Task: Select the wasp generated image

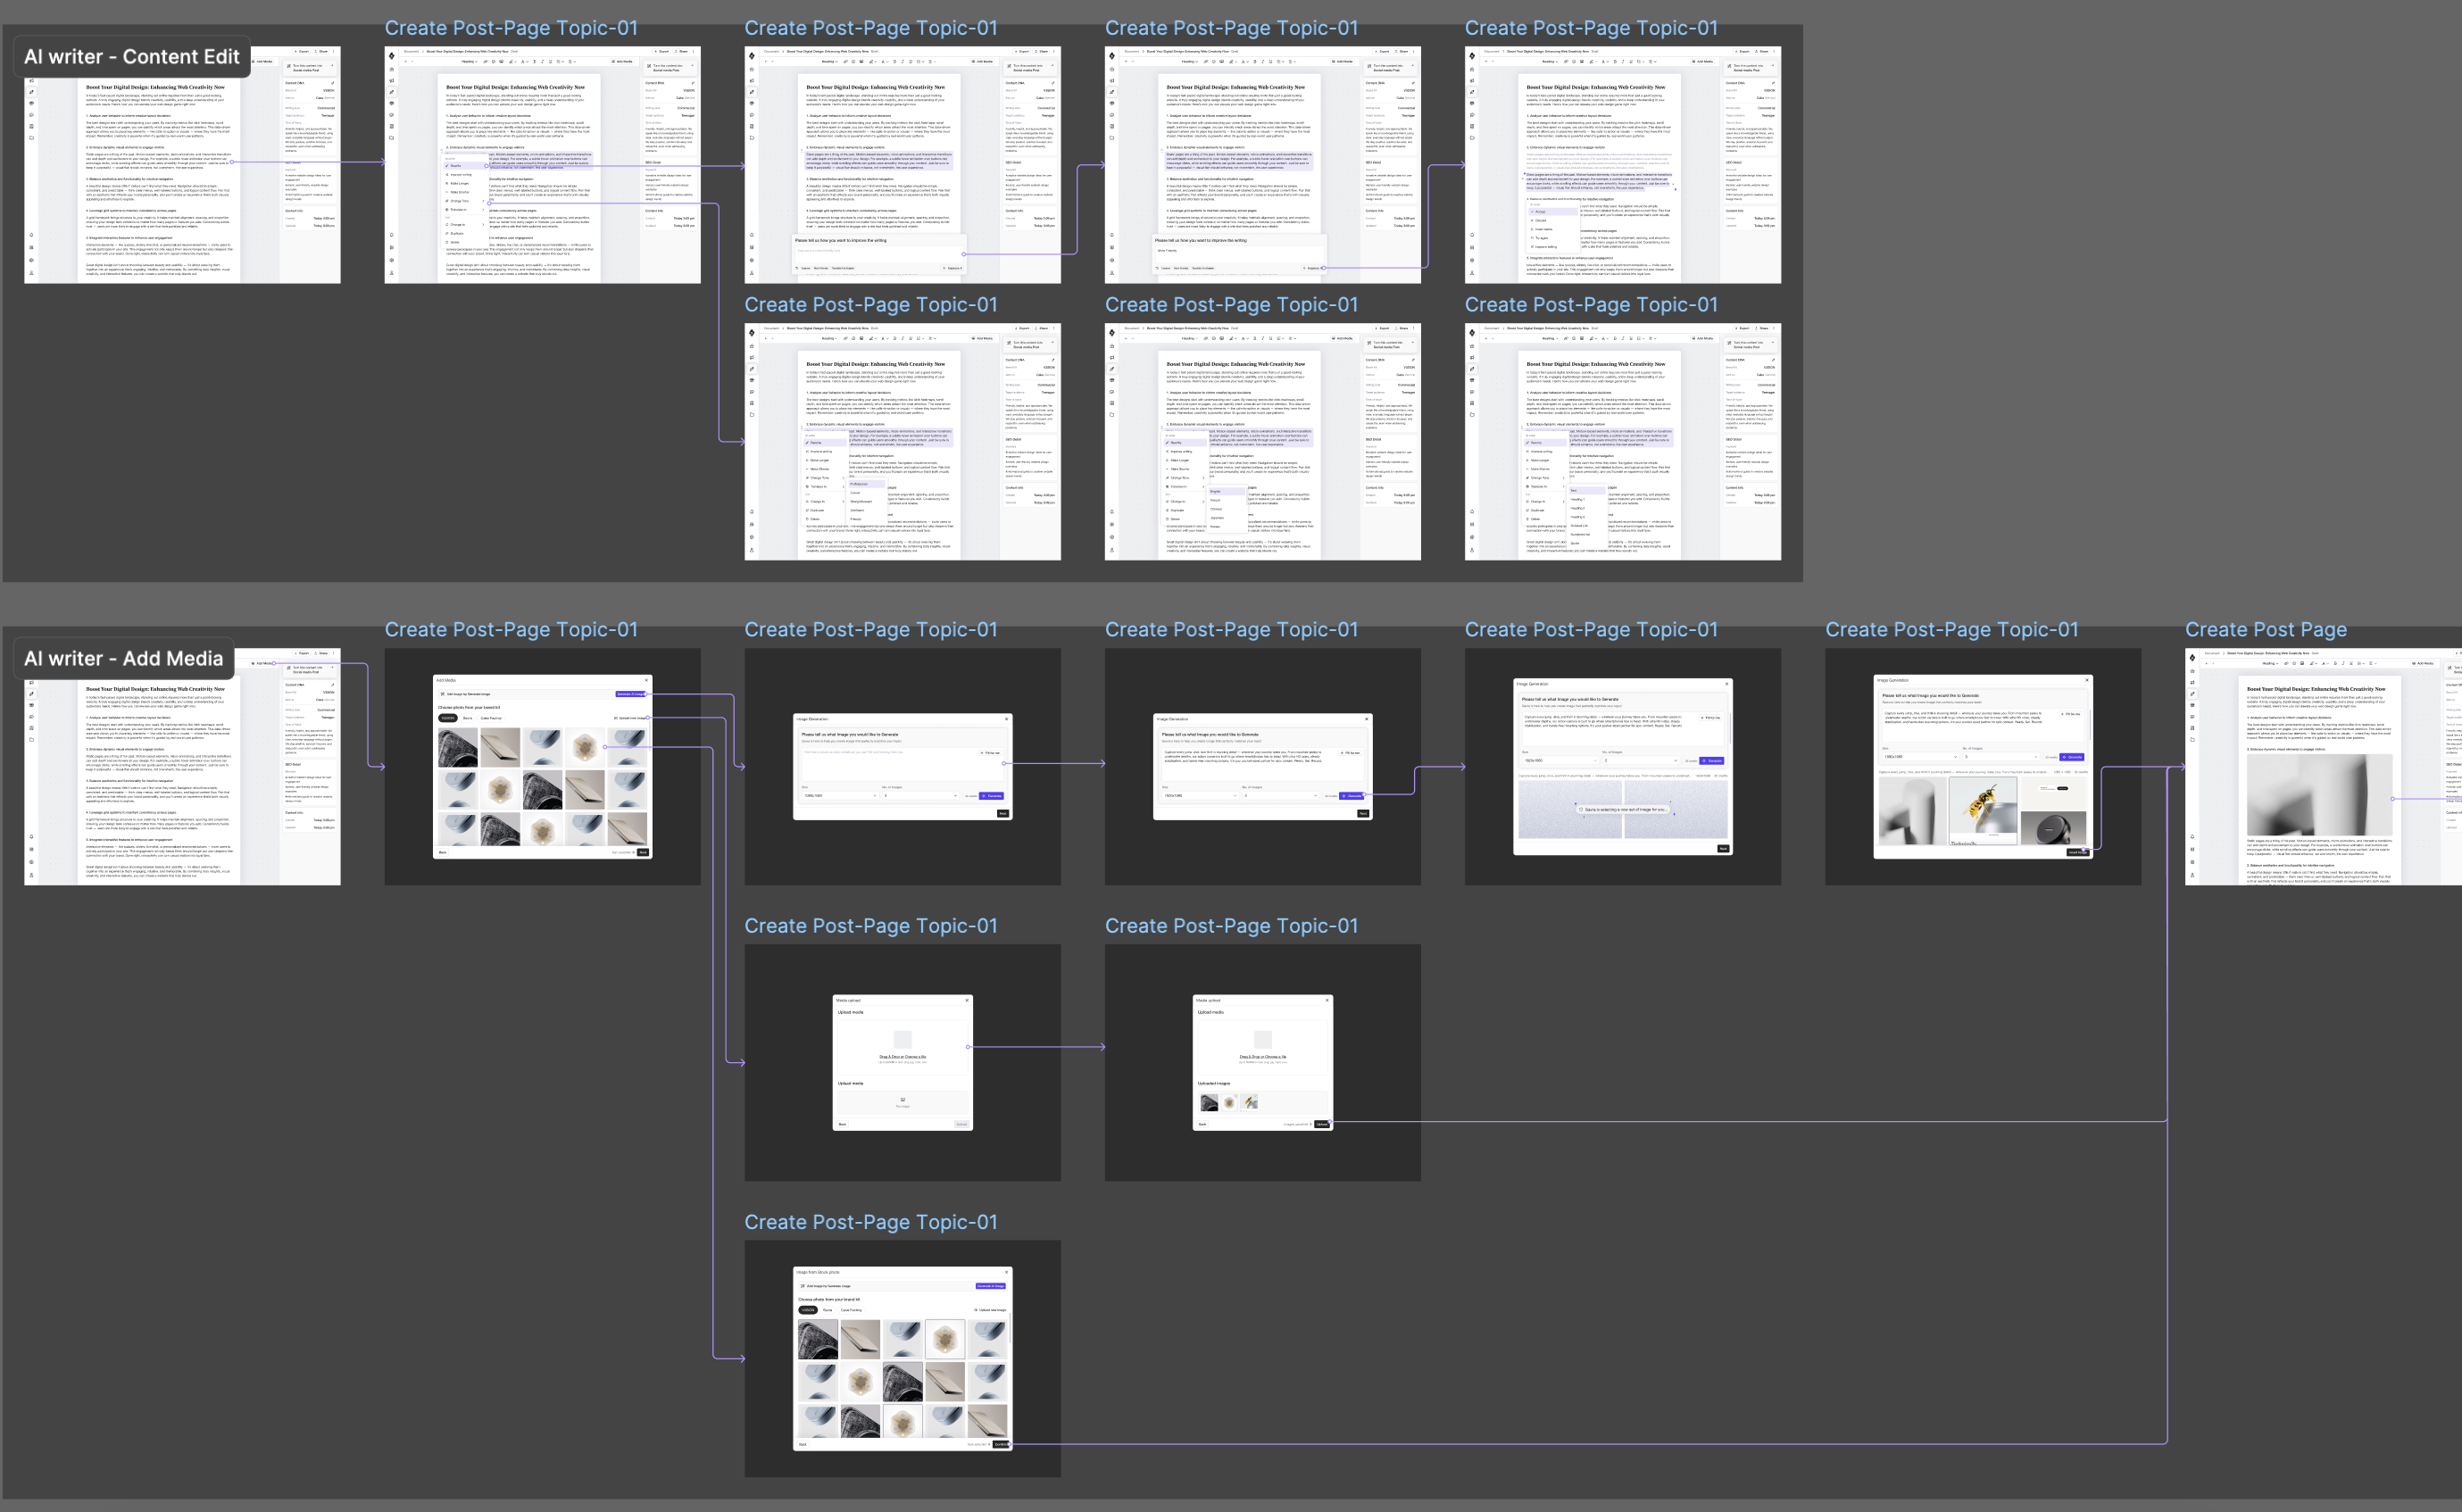Action: coord(1984,811)
